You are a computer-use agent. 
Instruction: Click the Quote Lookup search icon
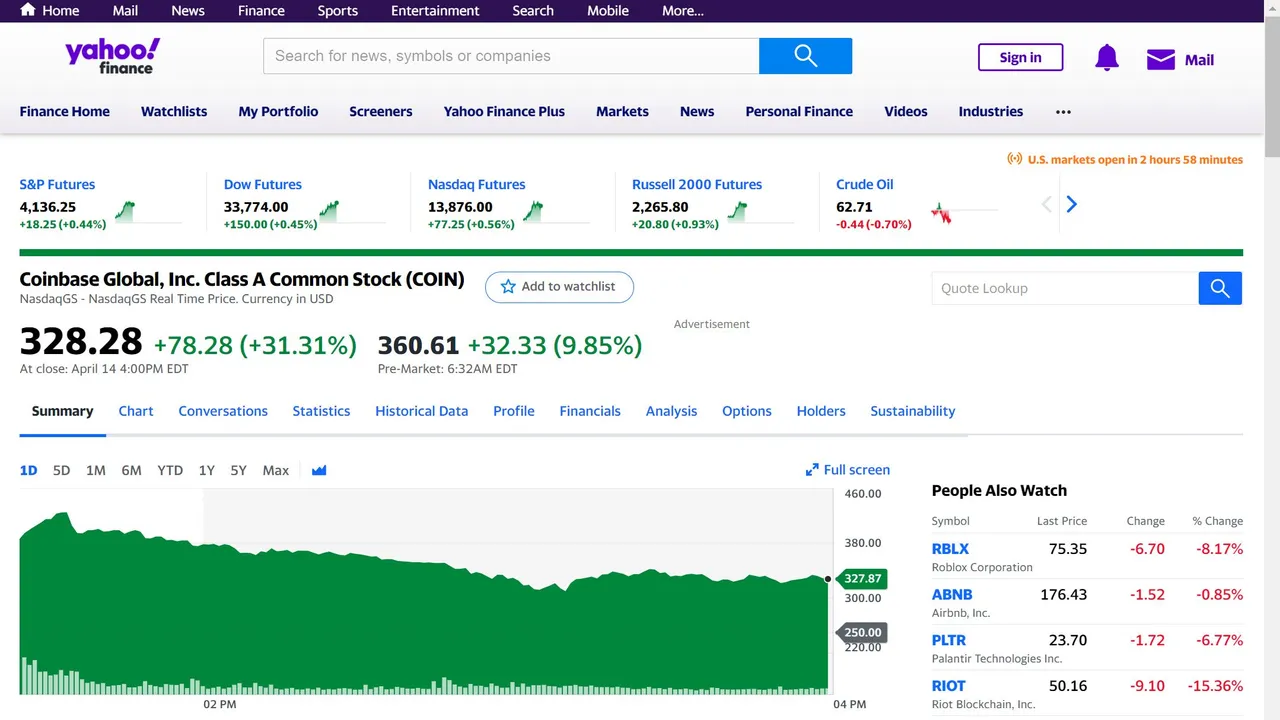point(1220,288)
